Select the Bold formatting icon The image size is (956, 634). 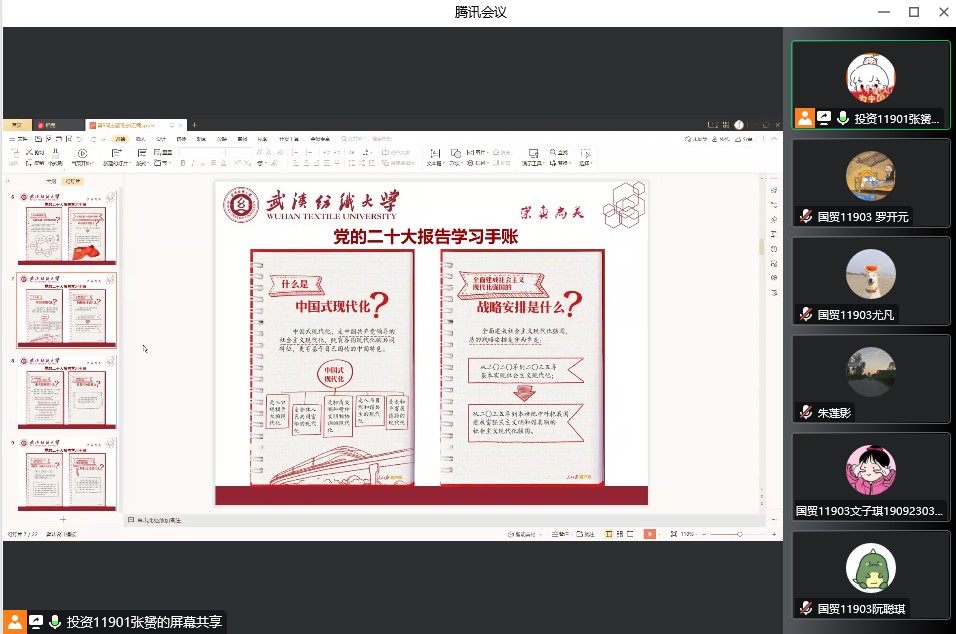[183, 162]
